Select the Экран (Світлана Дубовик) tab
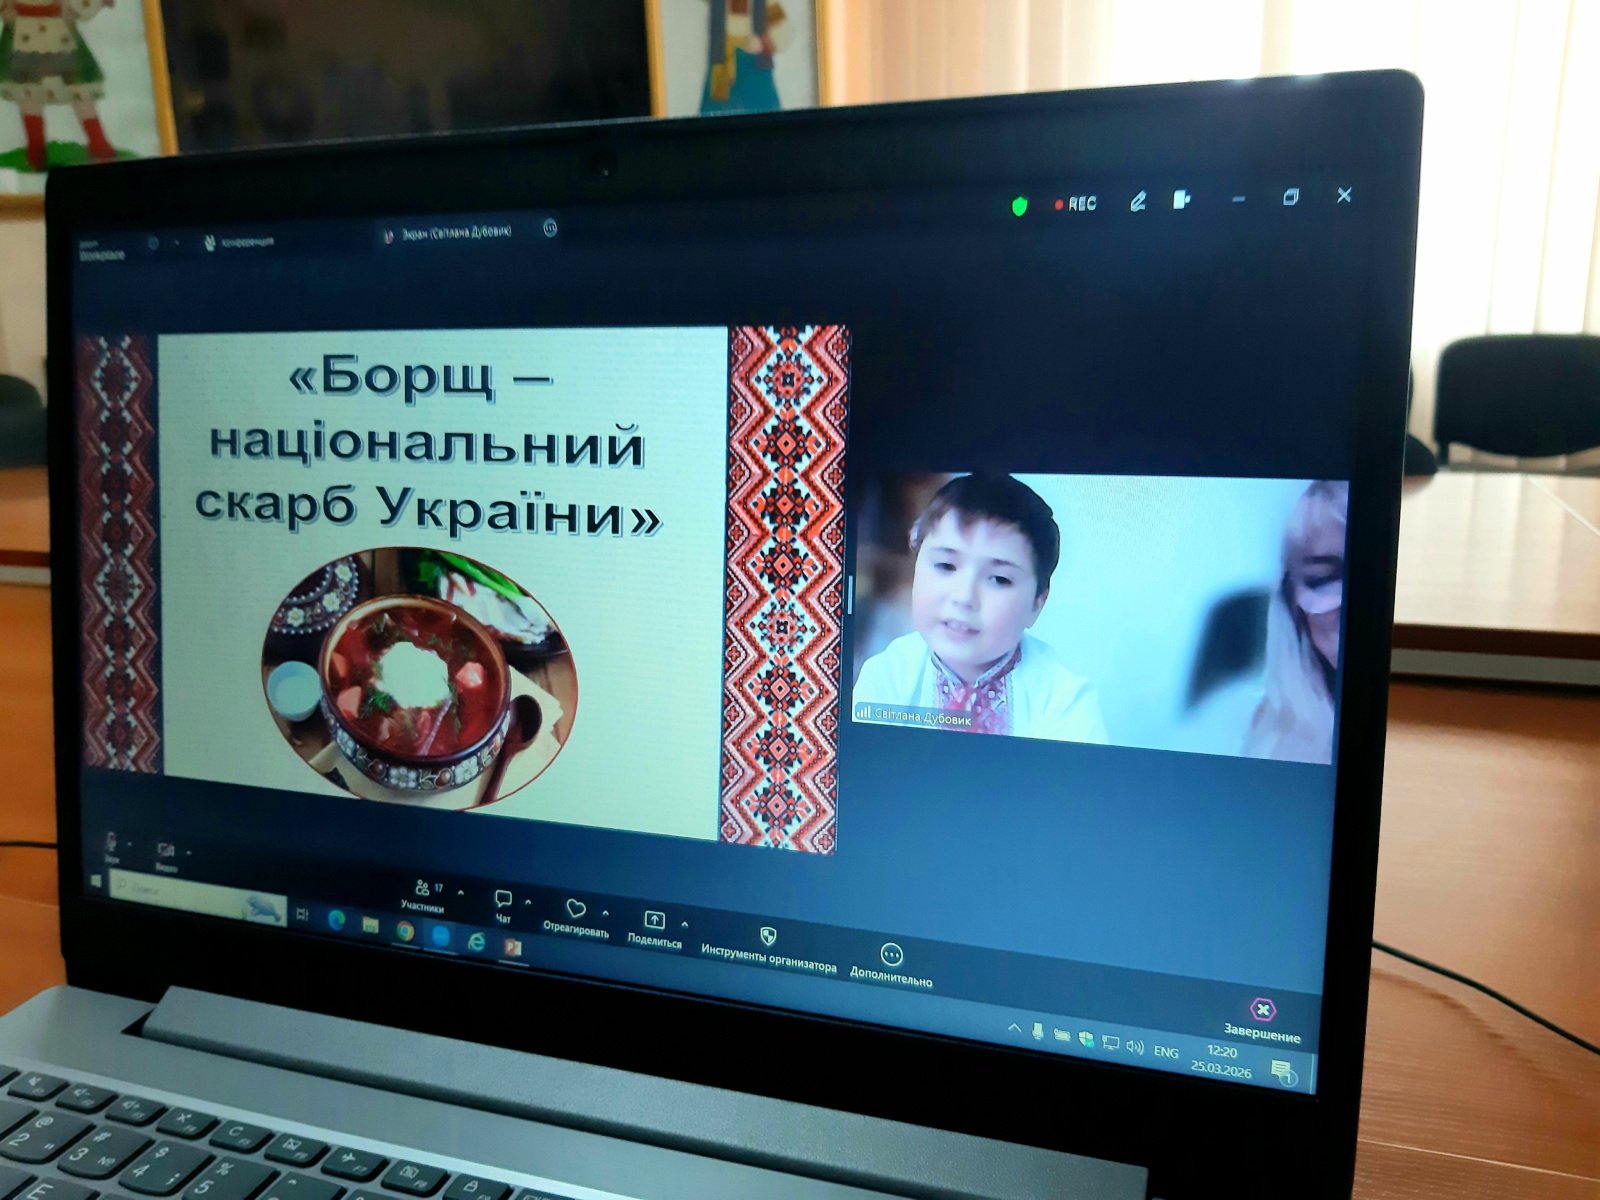The image size is (1600, 1200). 450,233
